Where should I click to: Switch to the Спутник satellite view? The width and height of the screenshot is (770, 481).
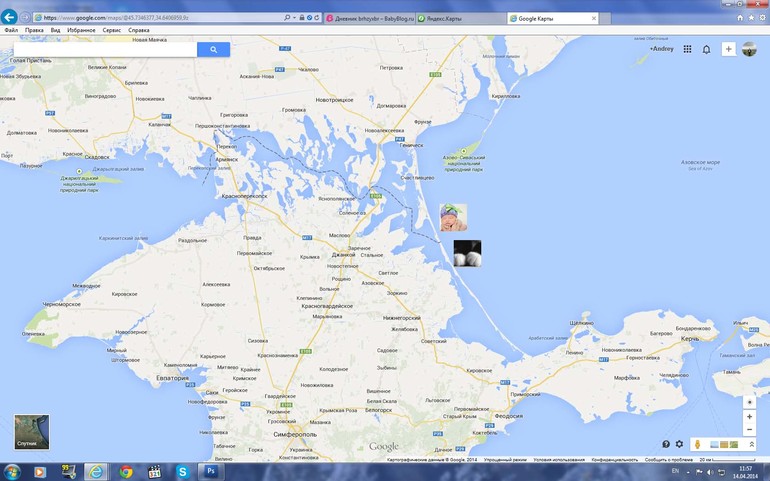pyautogui.click(x=31, y=432)
